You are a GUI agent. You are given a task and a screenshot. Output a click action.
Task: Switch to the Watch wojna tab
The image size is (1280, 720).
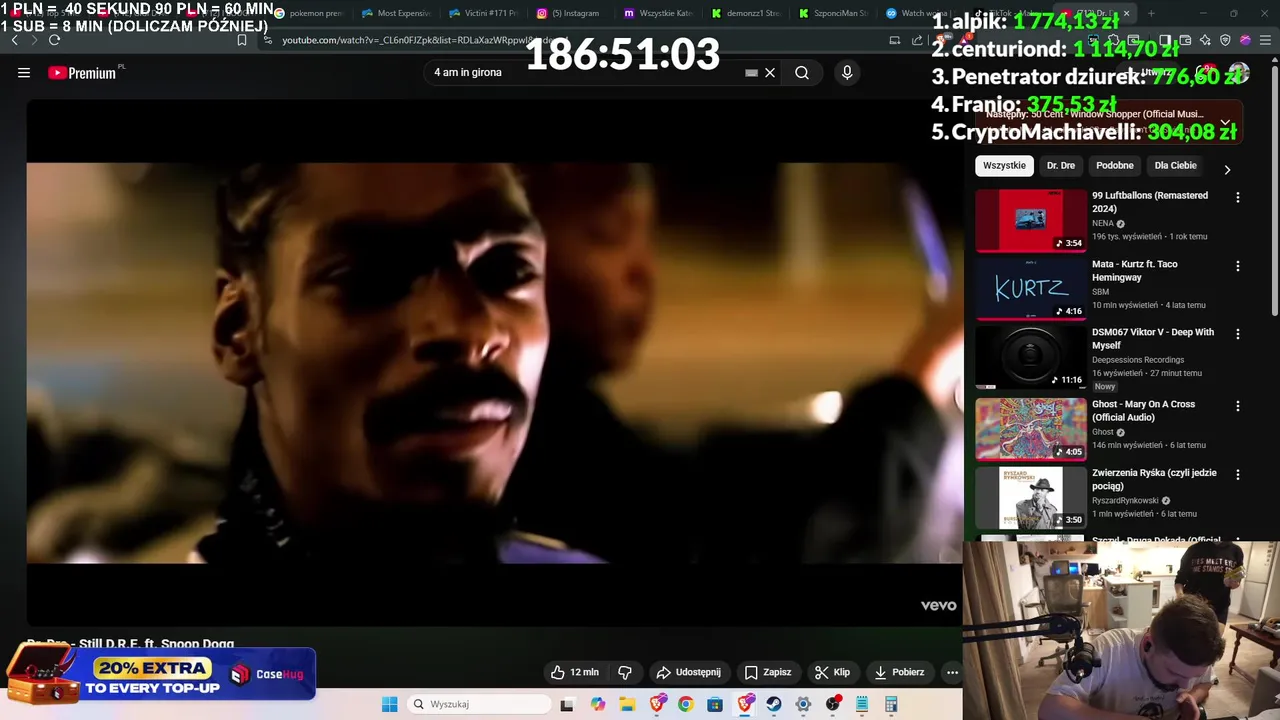pyautogui.click(x=918, y=13)
